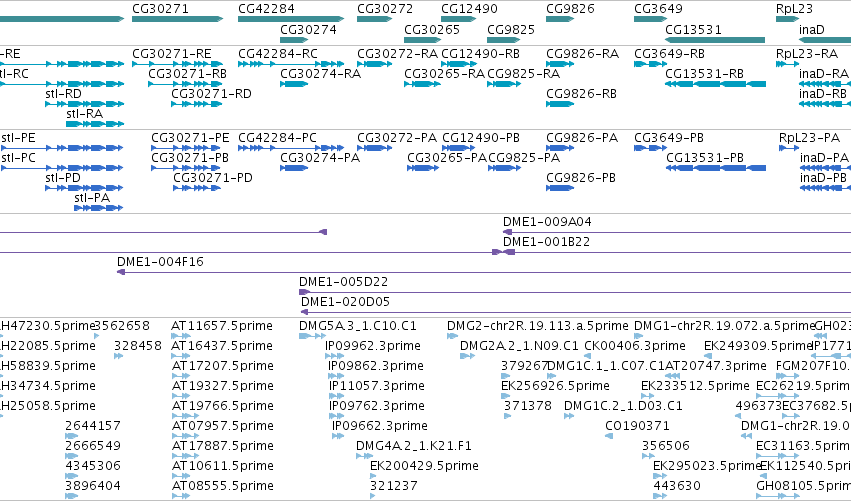Click EST CO190371
The image size is (851, 501).
[609, 436]
